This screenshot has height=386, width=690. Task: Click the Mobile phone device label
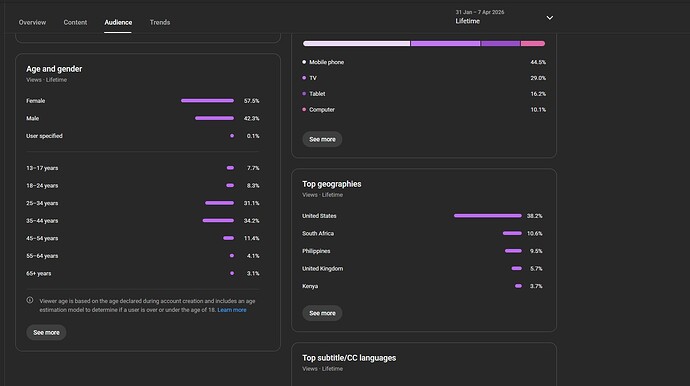(327, 62)
